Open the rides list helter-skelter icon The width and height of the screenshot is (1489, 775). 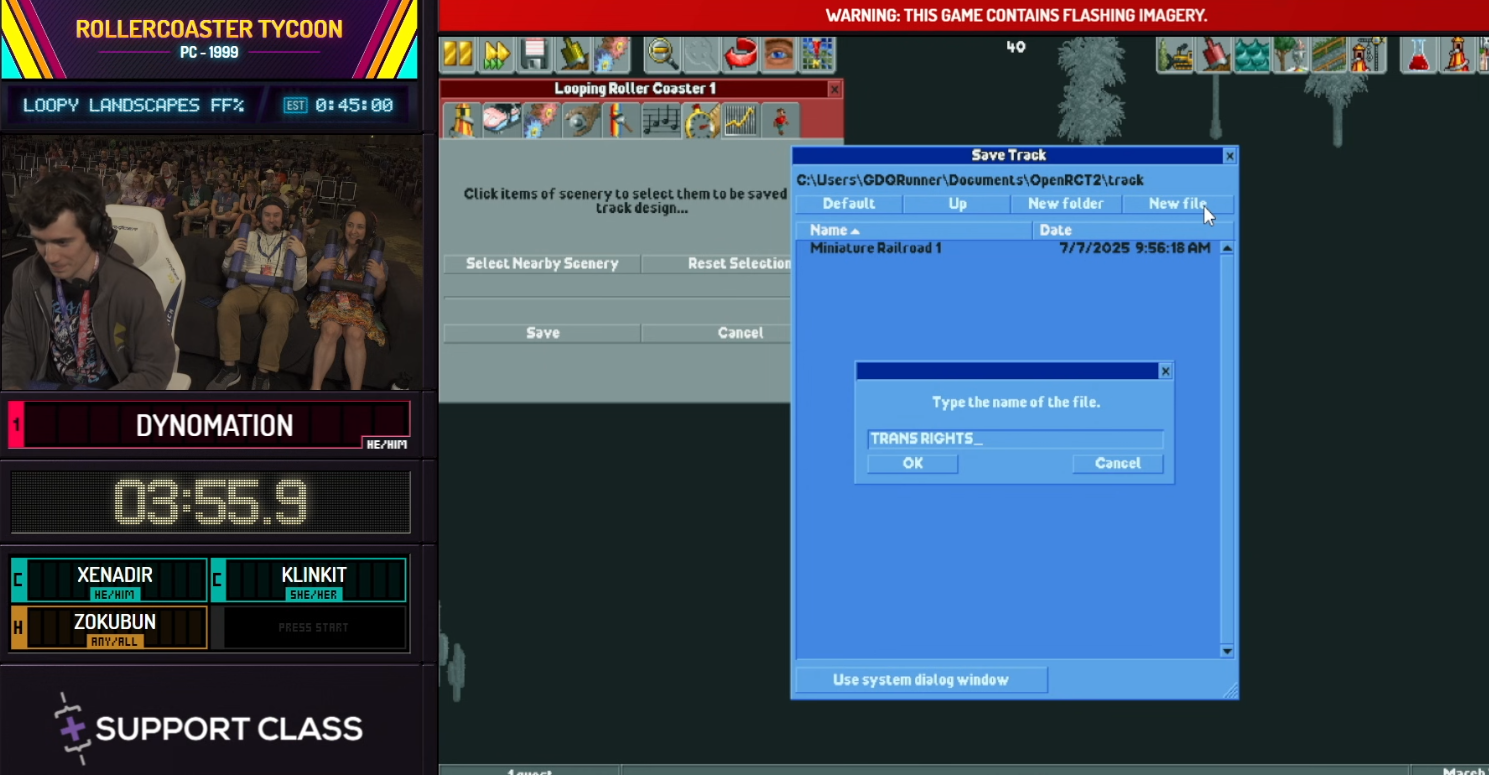tap(1458, 54)
